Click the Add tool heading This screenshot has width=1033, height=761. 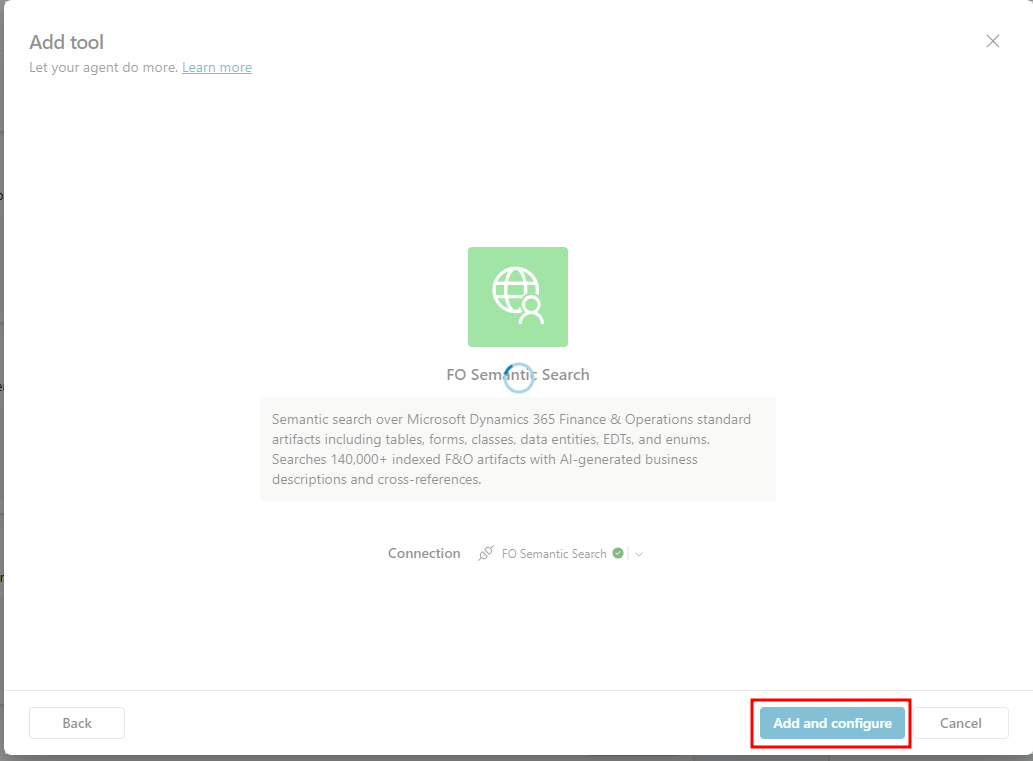pos(67,42)
